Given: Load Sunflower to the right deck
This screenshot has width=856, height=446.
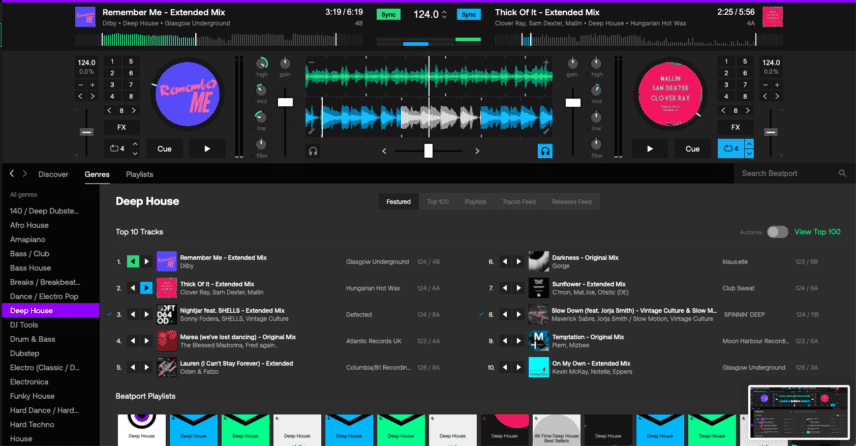Looking at the screenshot, I should [x=518, y=288].
